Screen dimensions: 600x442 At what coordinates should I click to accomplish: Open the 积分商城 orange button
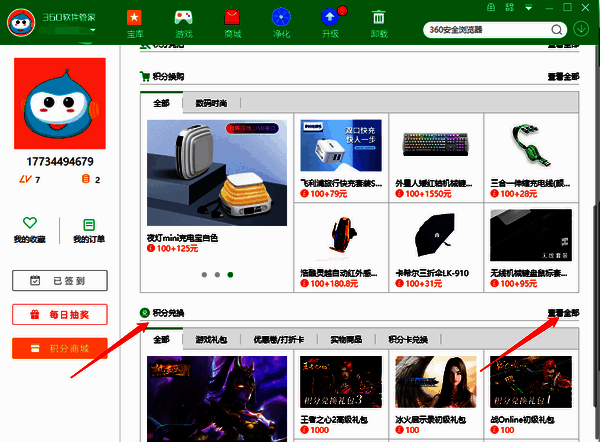60,348
